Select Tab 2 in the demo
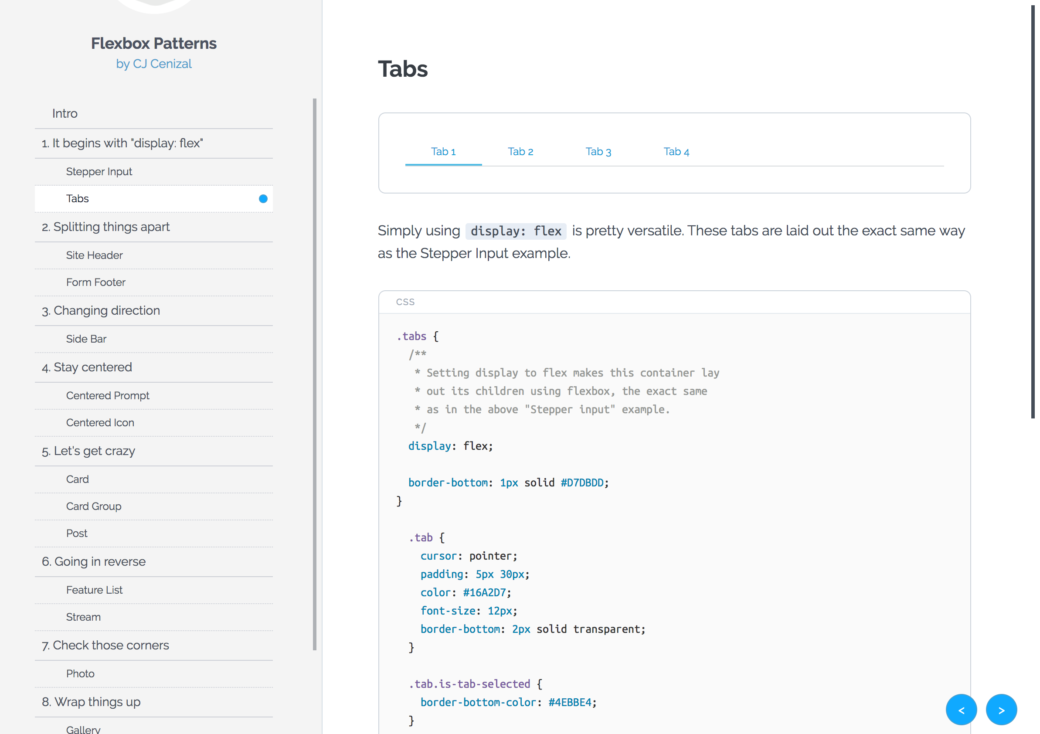The width and height of the screenshot is (1040, 734). coord(520,151)
